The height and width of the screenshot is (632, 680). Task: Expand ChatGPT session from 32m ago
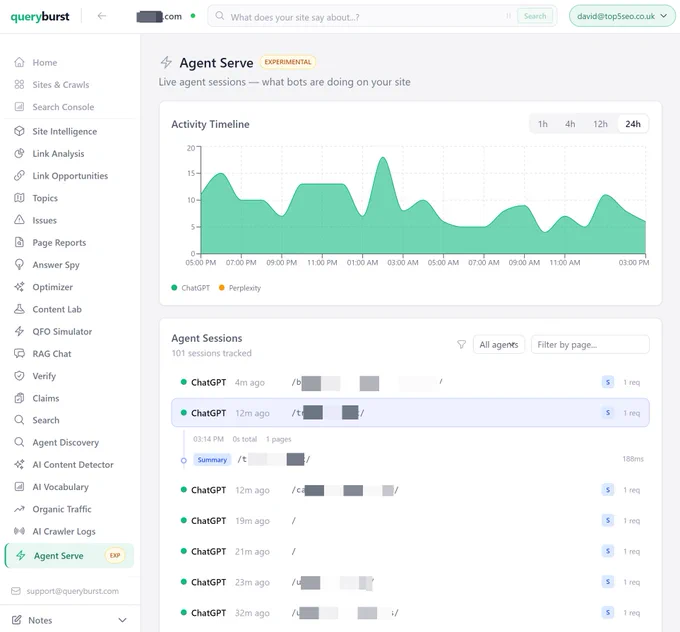[x=410, y=613]
